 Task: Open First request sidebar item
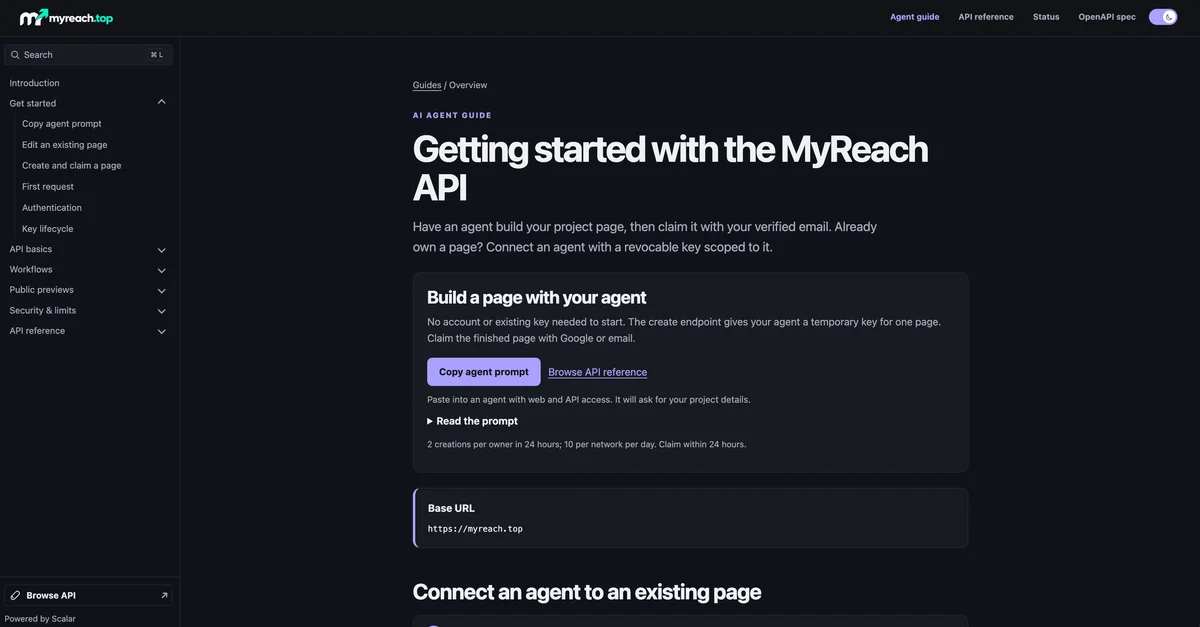[48, 187]
